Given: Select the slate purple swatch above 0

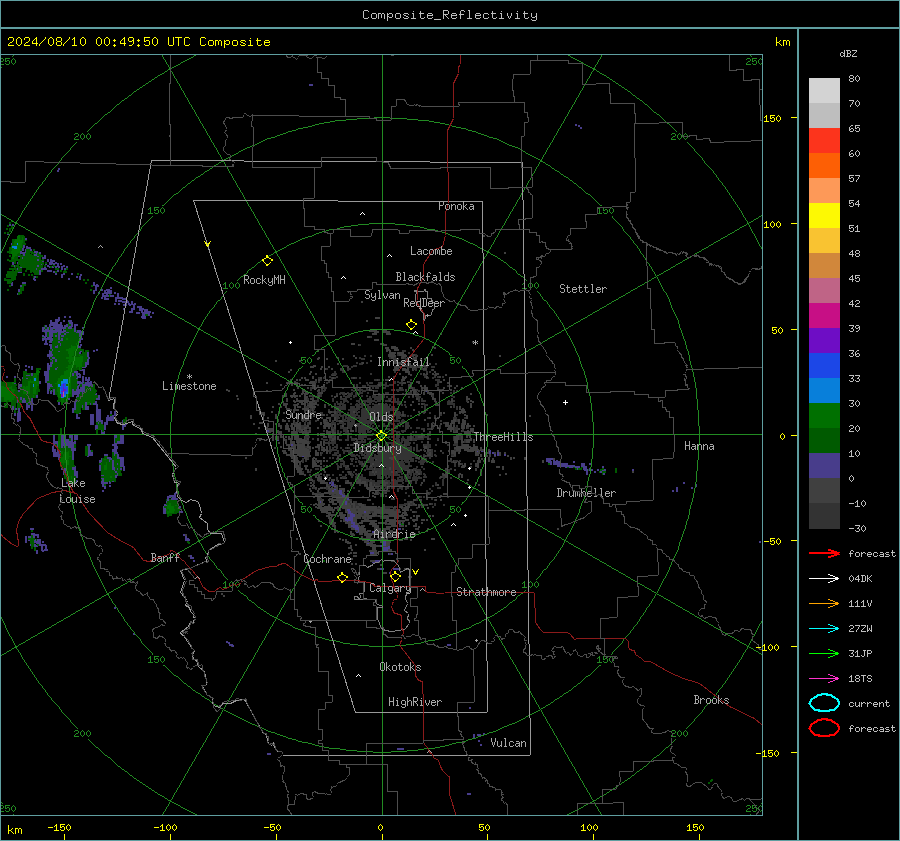Looking at the screenshot, I should (824, 466).
